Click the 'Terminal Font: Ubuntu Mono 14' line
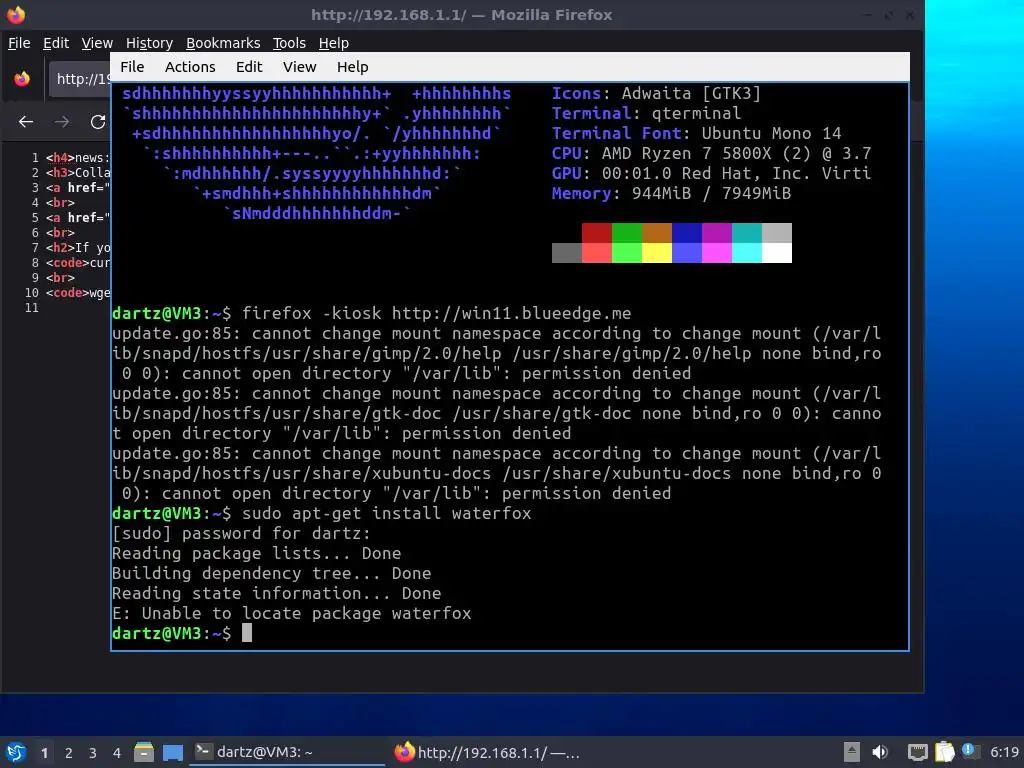The image size is (1024, 768). coord(697,133)
